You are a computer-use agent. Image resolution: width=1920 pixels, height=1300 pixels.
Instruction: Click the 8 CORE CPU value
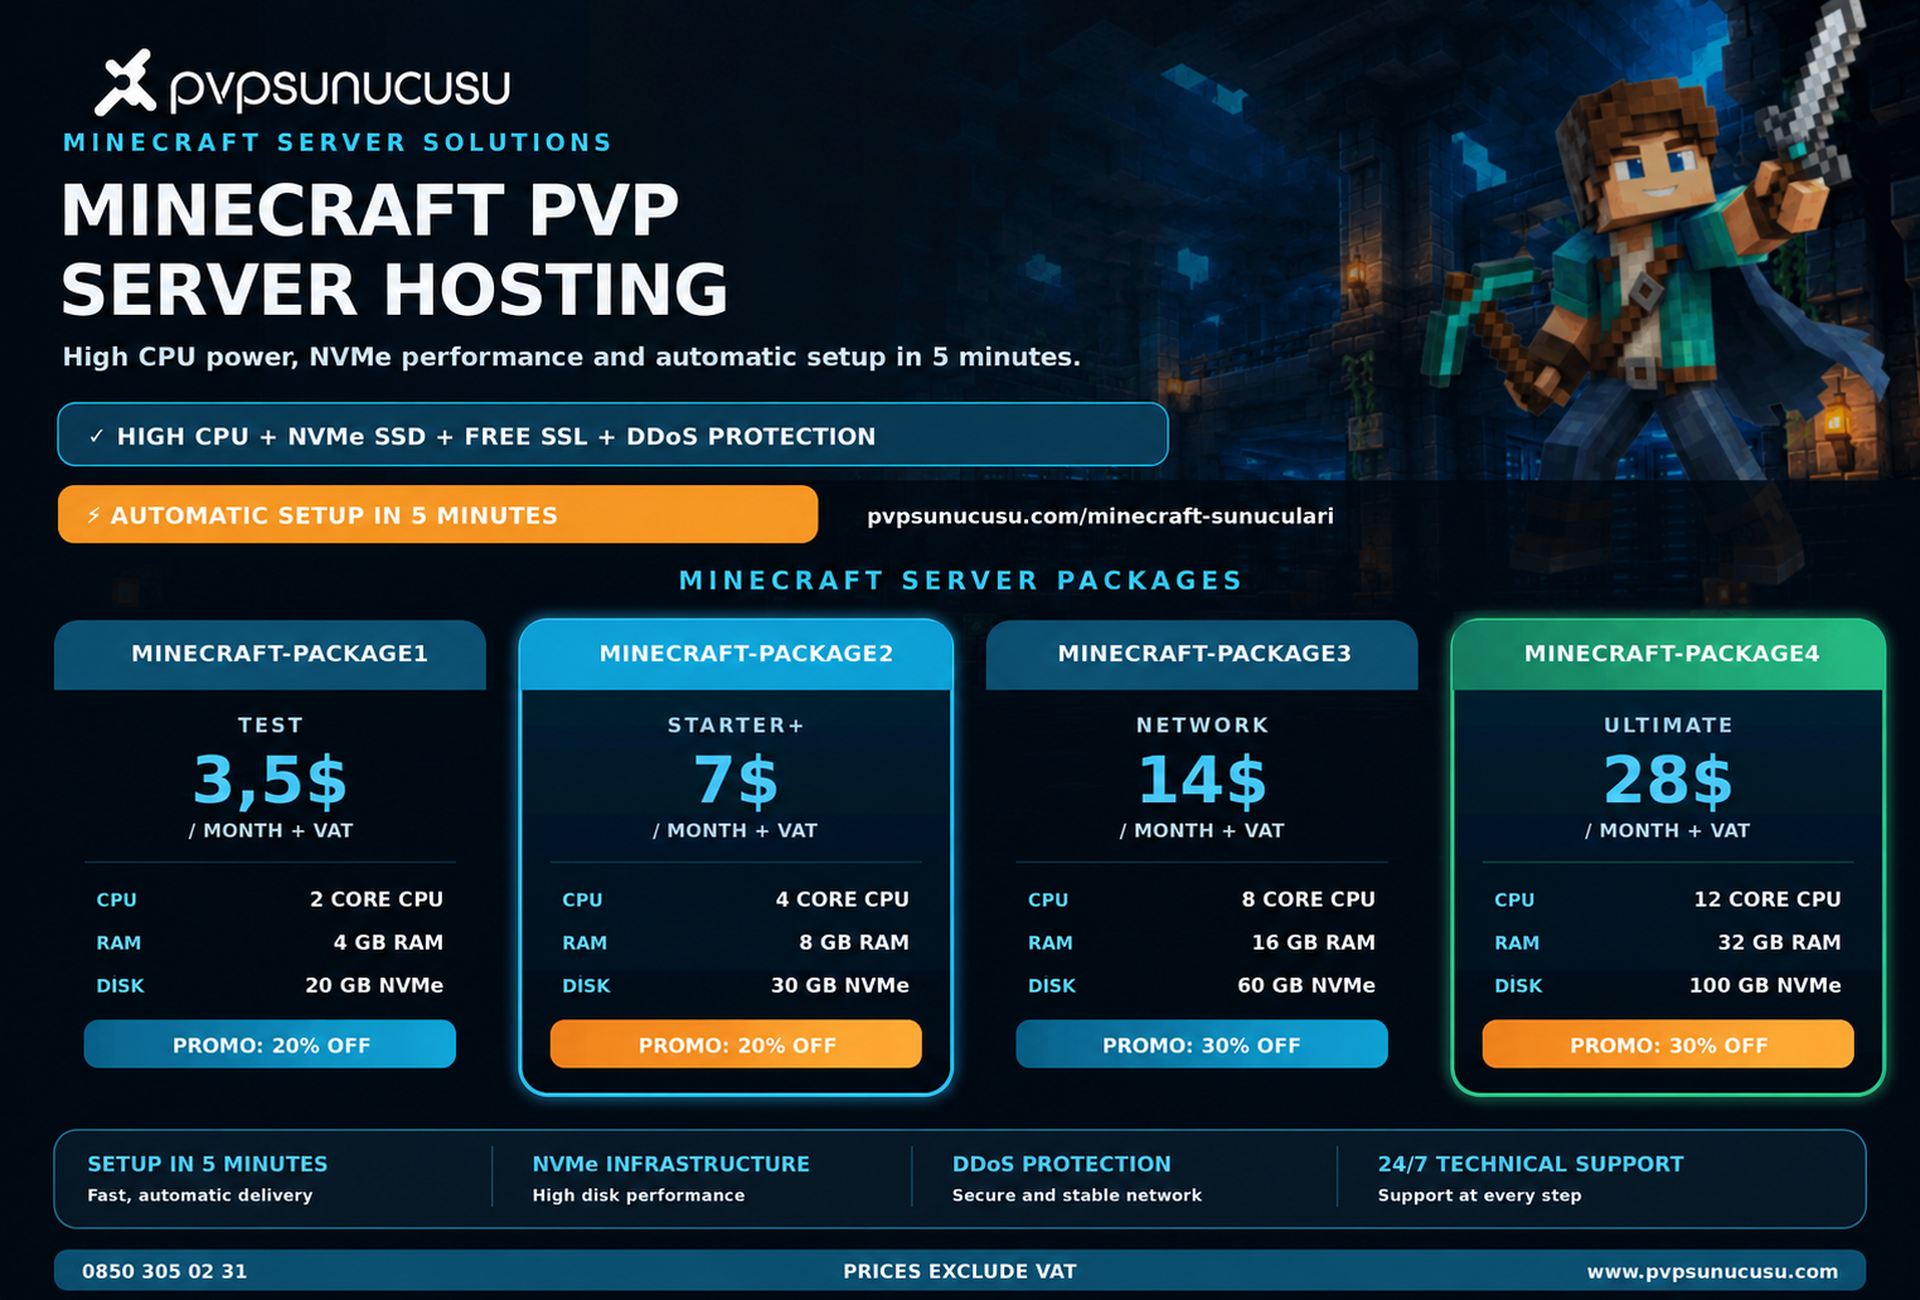pyautogui.click(x=1308, y=899)
